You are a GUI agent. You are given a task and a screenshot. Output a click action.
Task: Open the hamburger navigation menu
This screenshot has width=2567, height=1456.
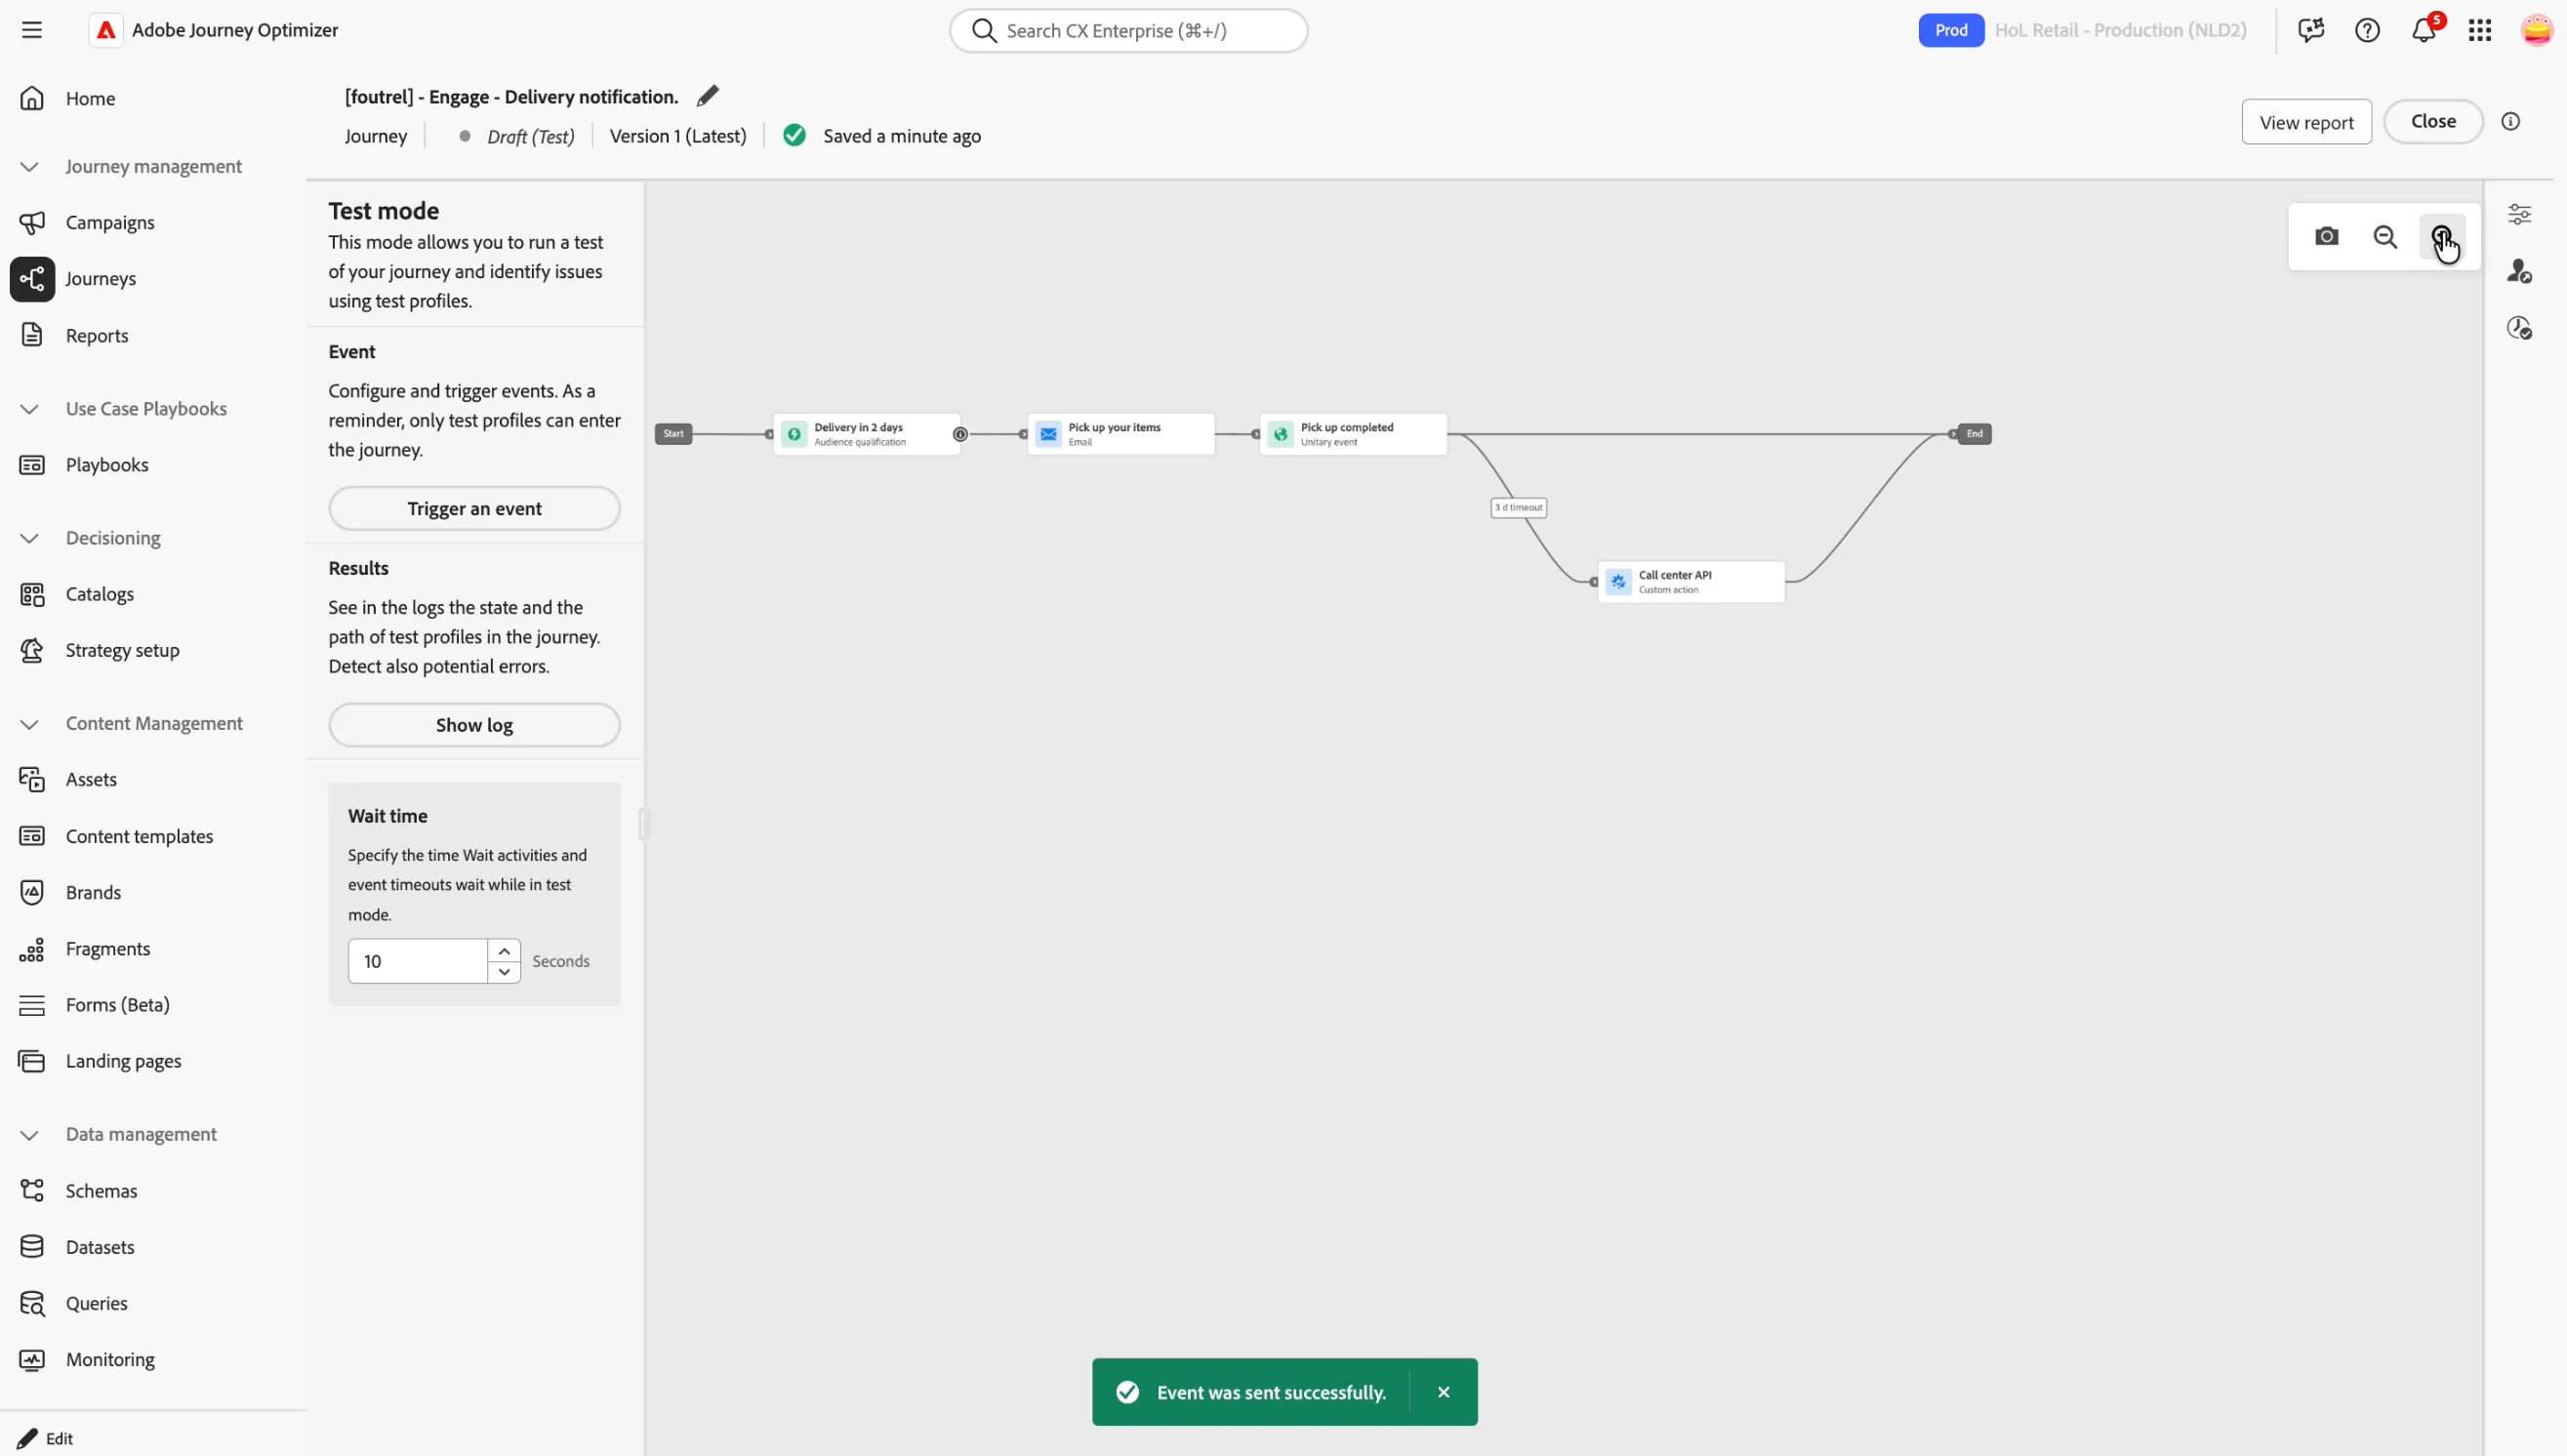(32, 30)
